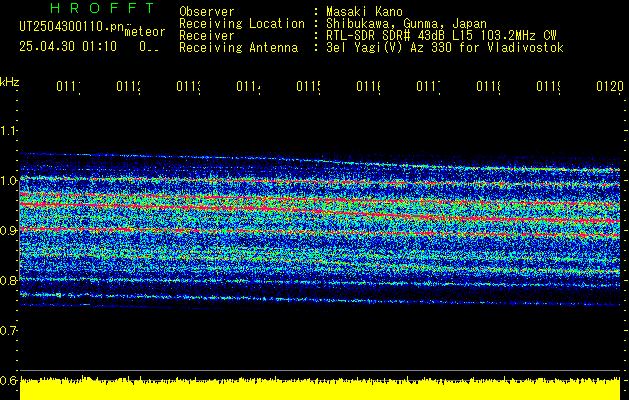The image size is (629, 400).
Task: Click the 0117 time marker
Action: [429, 86]
